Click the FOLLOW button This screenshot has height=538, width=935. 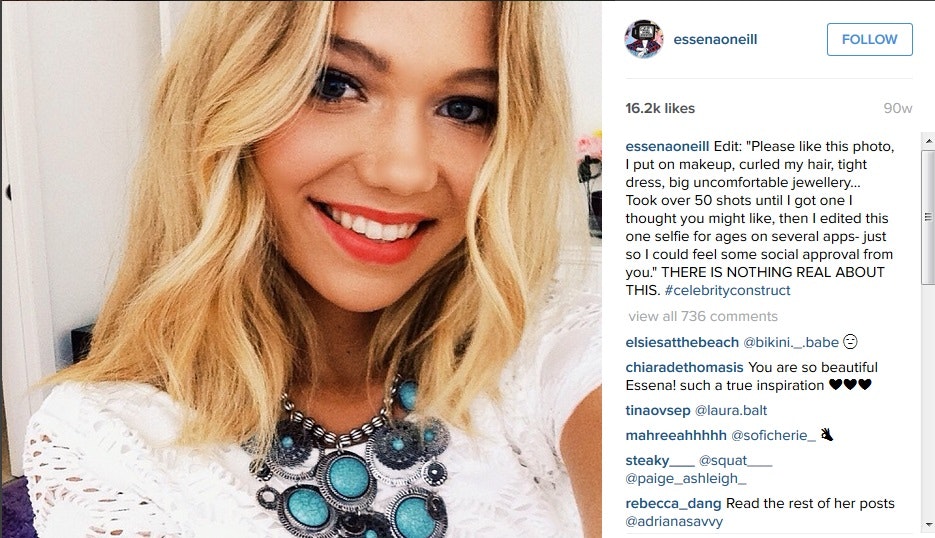pos(869,39)
